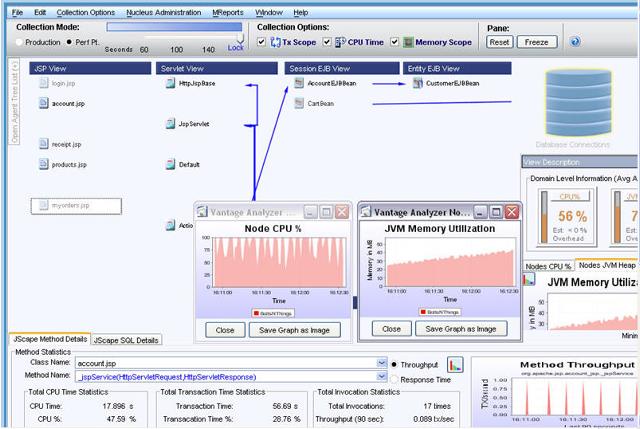Click the View Description panel header

[x=580, y=162]
